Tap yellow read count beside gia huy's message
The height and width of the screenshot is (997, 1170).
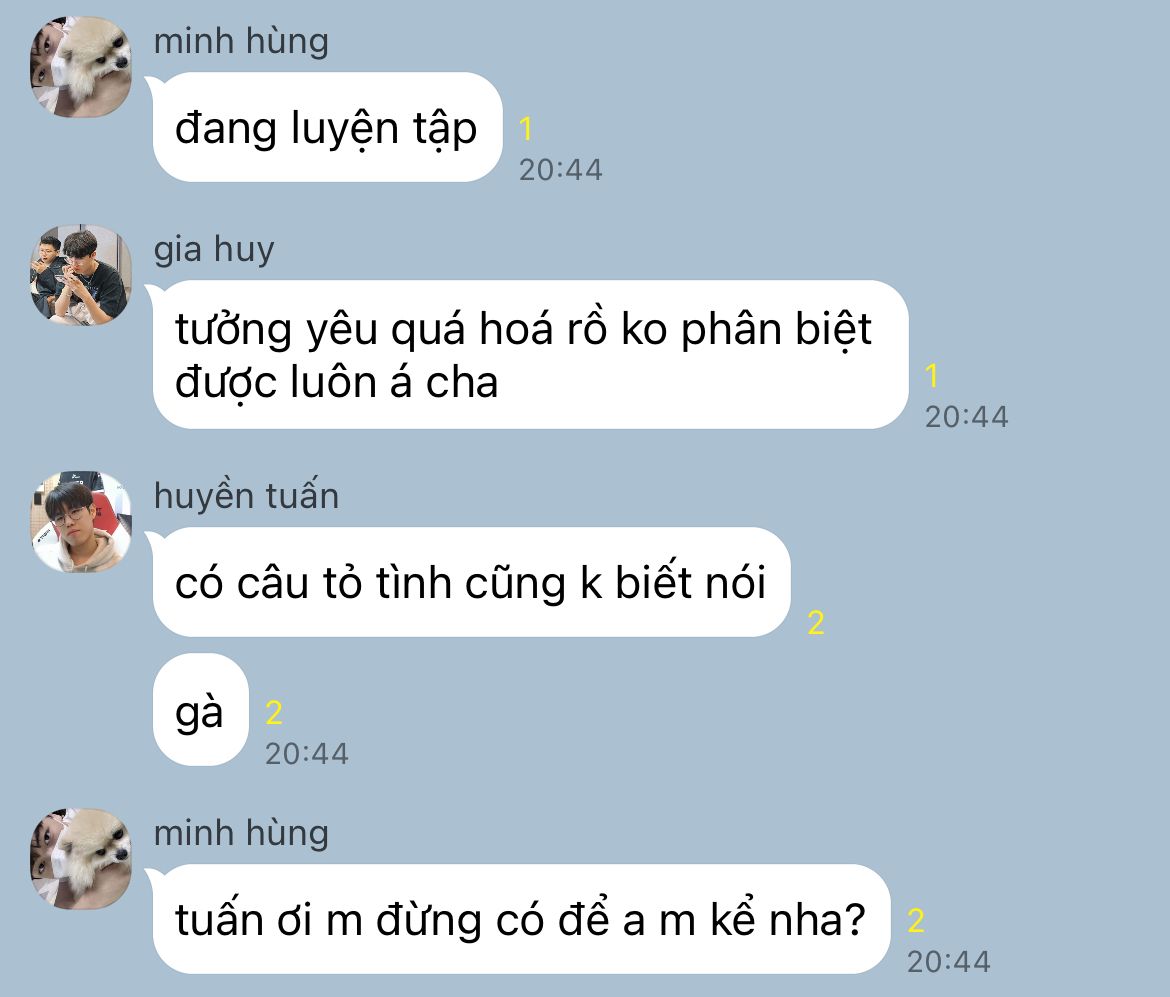coord(932,375)
